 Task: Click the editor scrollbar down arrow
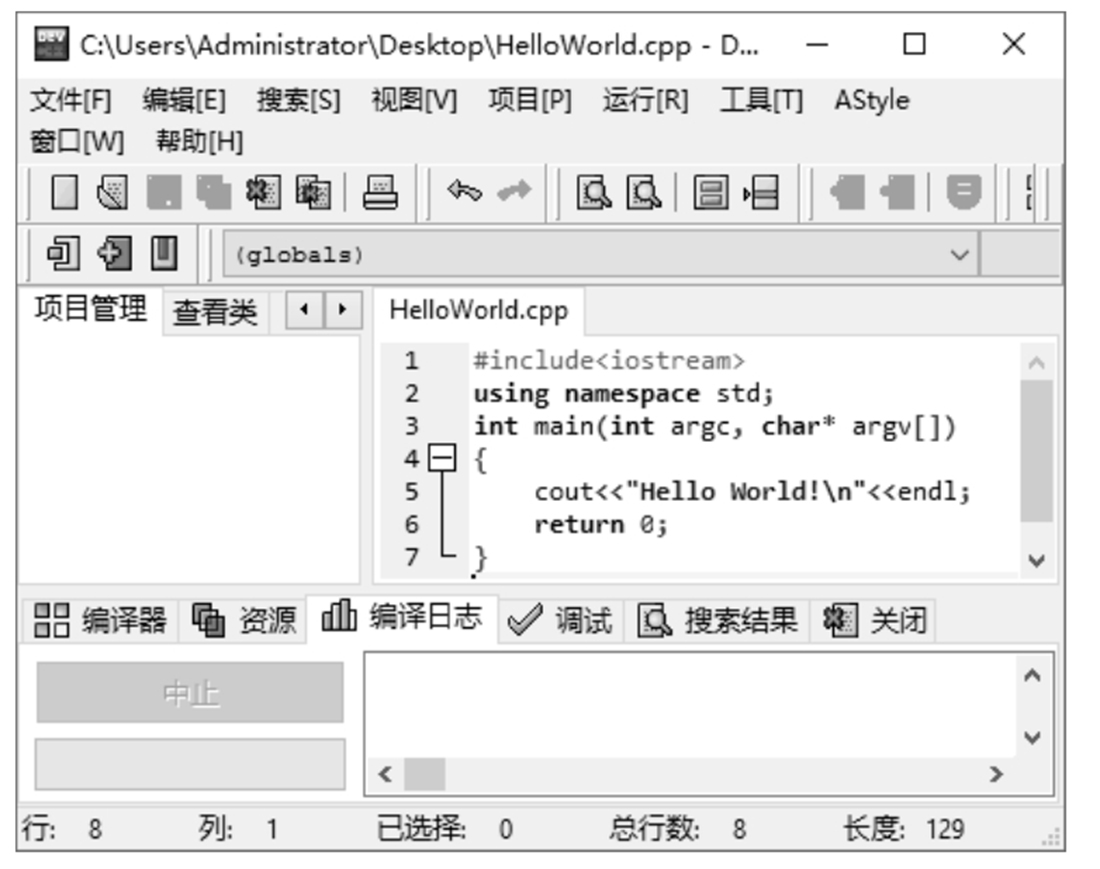(1036, 560)
